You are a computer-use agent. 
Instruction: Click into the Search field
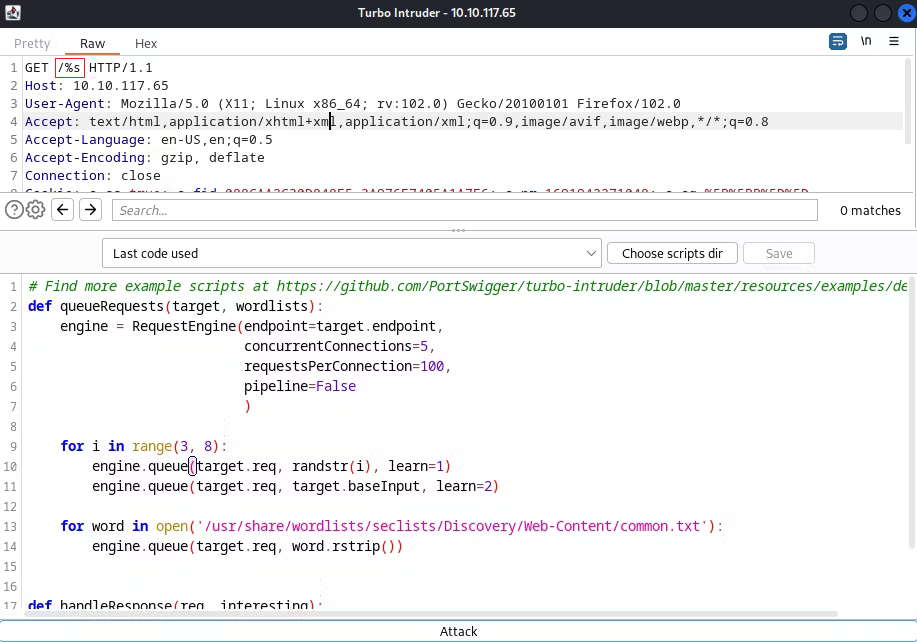[465, 210]
